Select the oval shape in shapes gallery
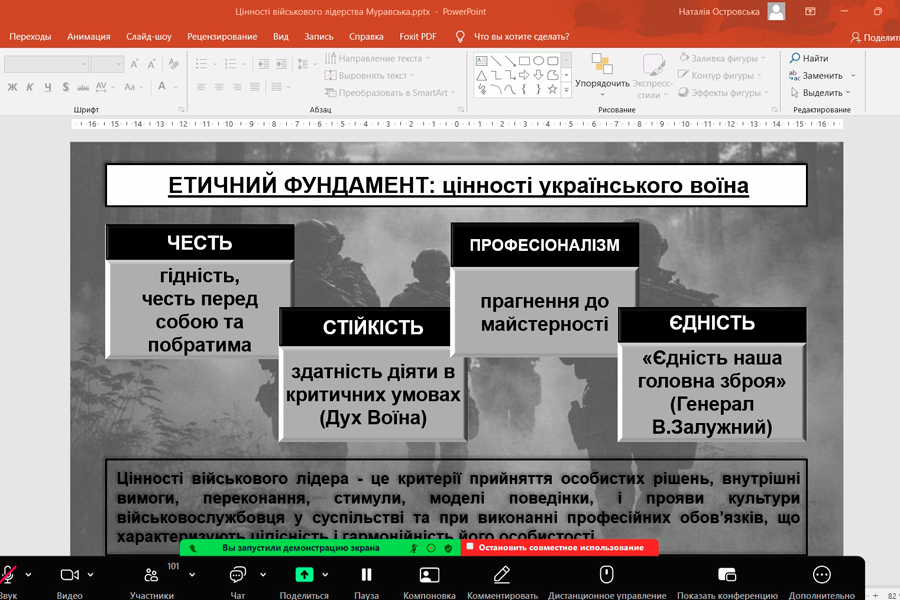Screen dimensions: 900x600 538,60
